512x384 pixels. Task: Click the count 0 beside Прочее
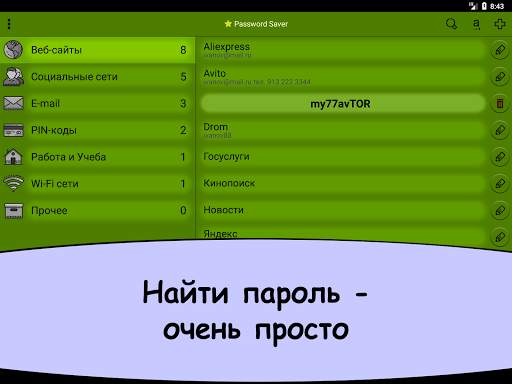coord(183,210)
